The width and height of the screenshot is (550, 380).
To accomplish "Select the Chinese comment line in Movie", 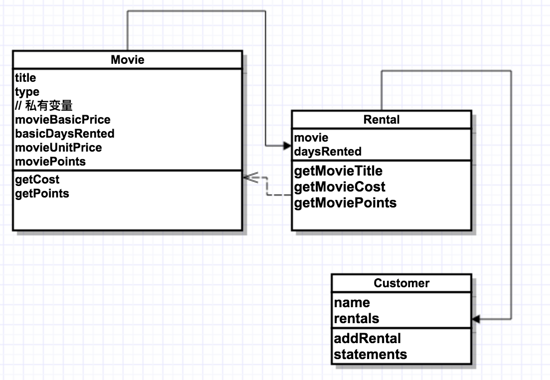I will pyautogui.click(x=44, y=106).
